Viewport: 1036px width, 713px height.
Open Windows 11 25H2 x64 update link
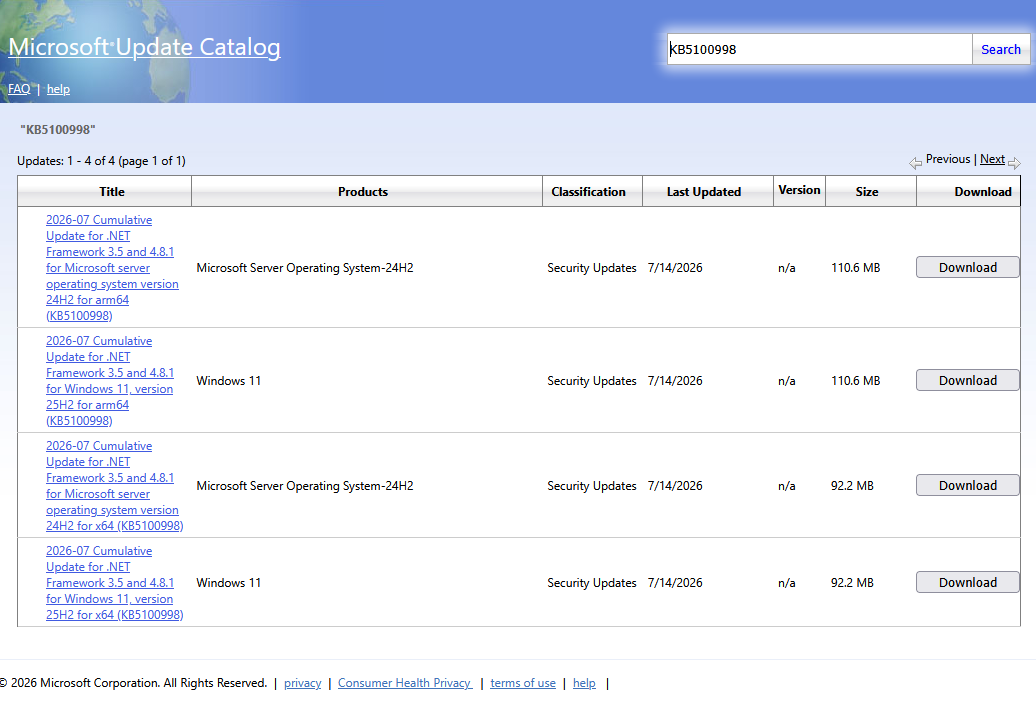[114, 583]
